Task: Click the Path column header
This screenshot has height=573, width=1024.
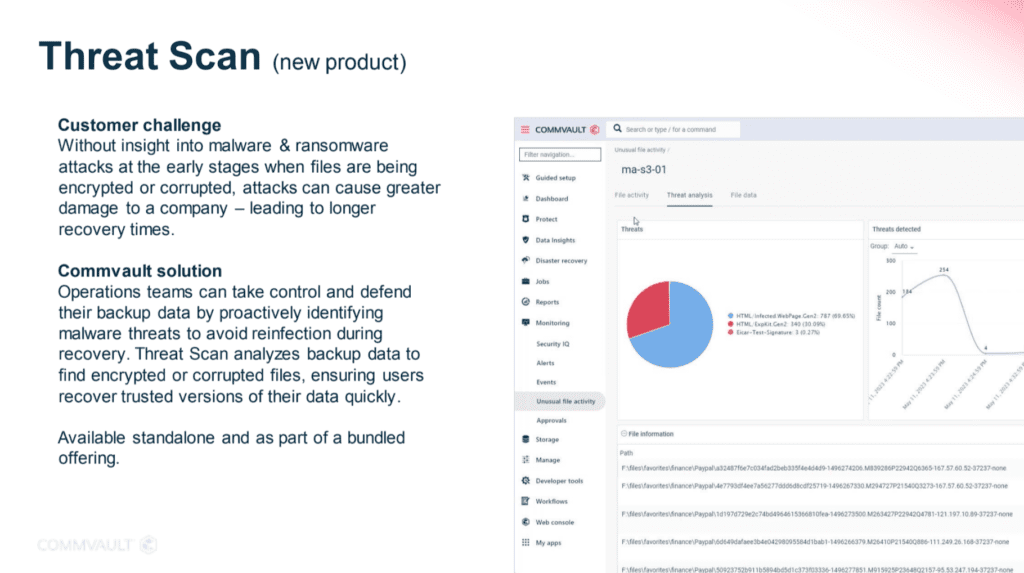Action: click(x=626, y=453)
